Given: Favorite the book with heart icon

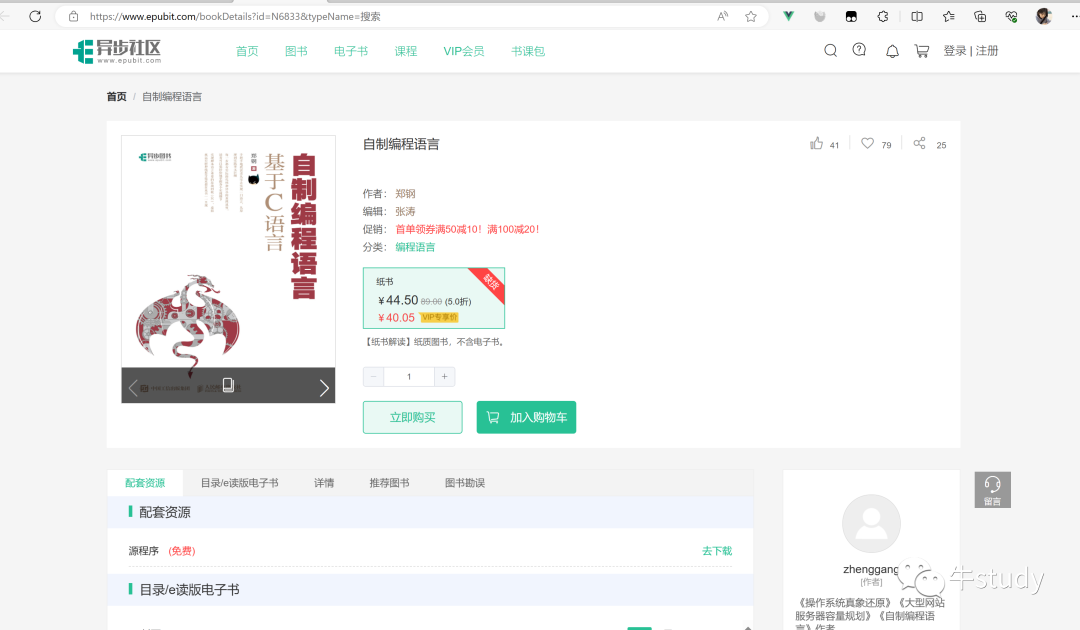Looking at the screenshot, I should [x=867, y=143].
